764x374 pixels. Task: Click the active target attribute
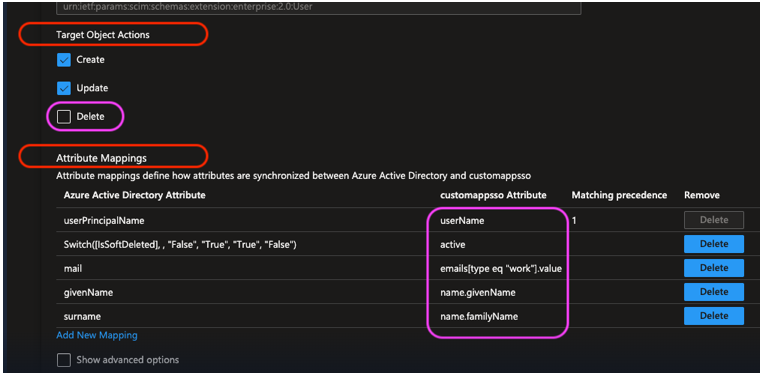[x=453, y=244]
